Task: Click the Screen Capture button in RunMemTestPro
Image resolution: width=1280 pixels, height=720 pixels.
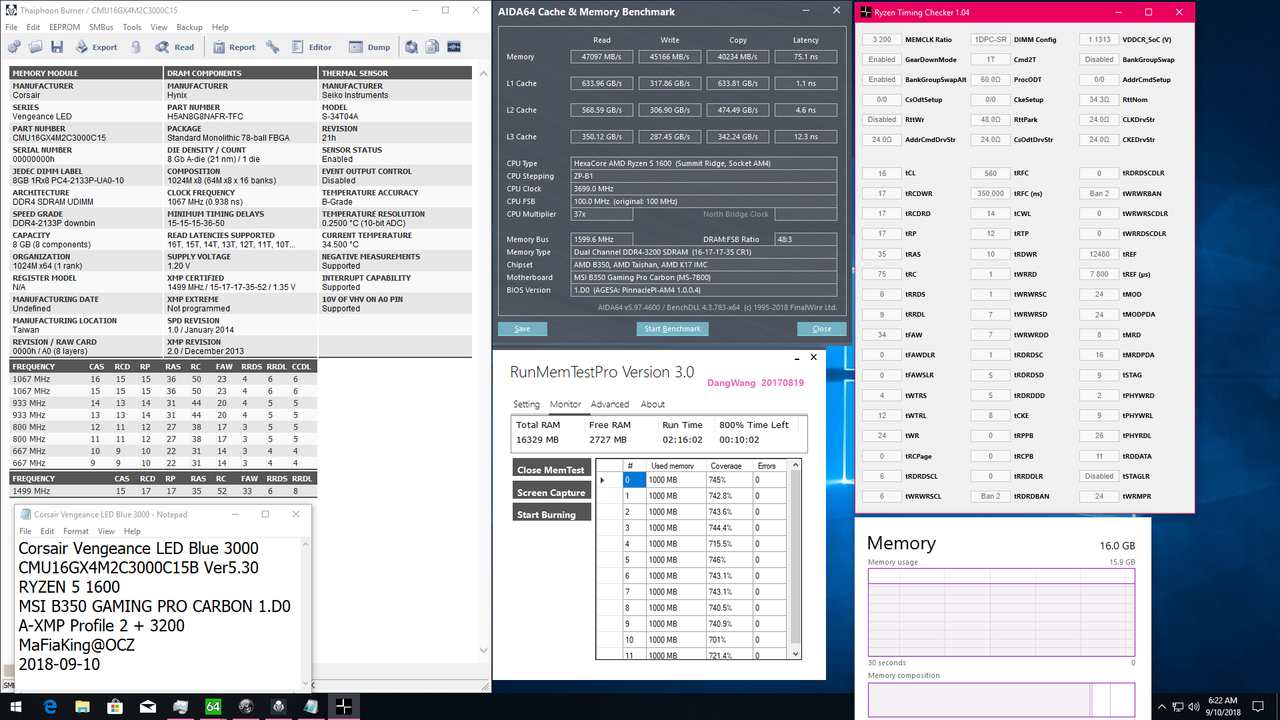Action: coord(551,492)
